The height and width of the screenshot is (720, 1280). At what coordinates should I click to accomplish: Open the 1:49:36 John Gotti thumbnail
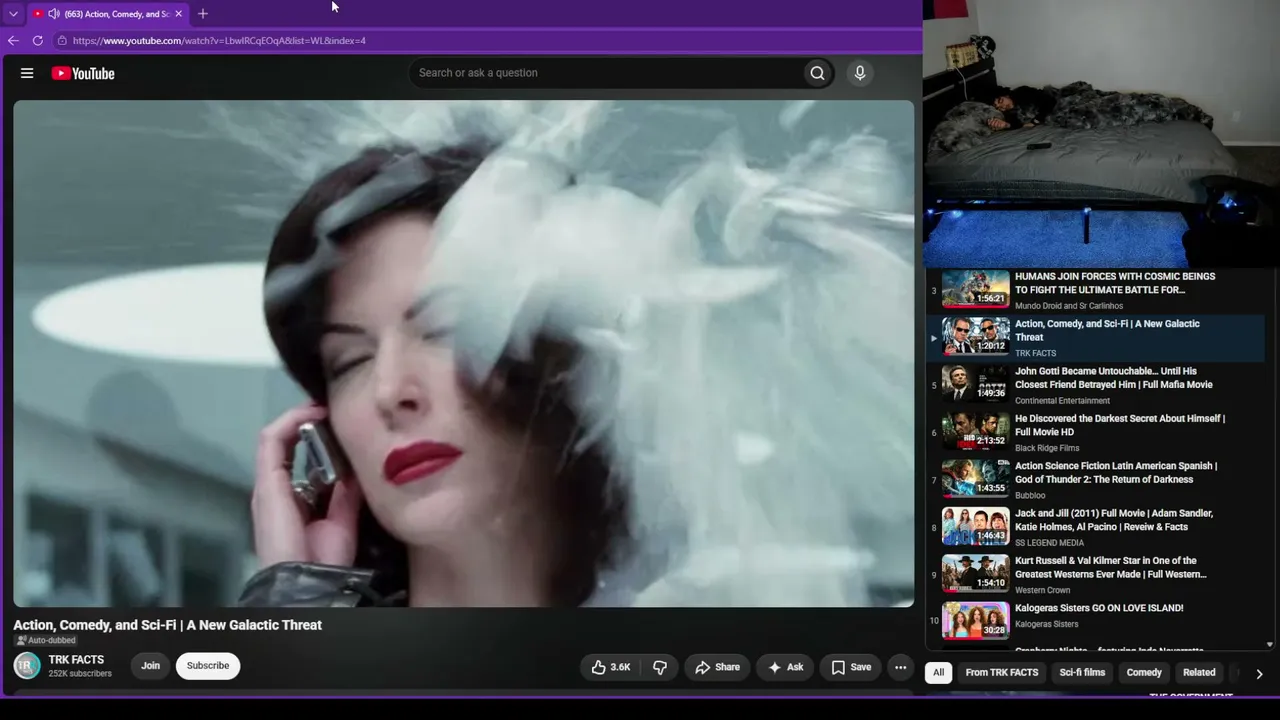(x=976, y=384)
